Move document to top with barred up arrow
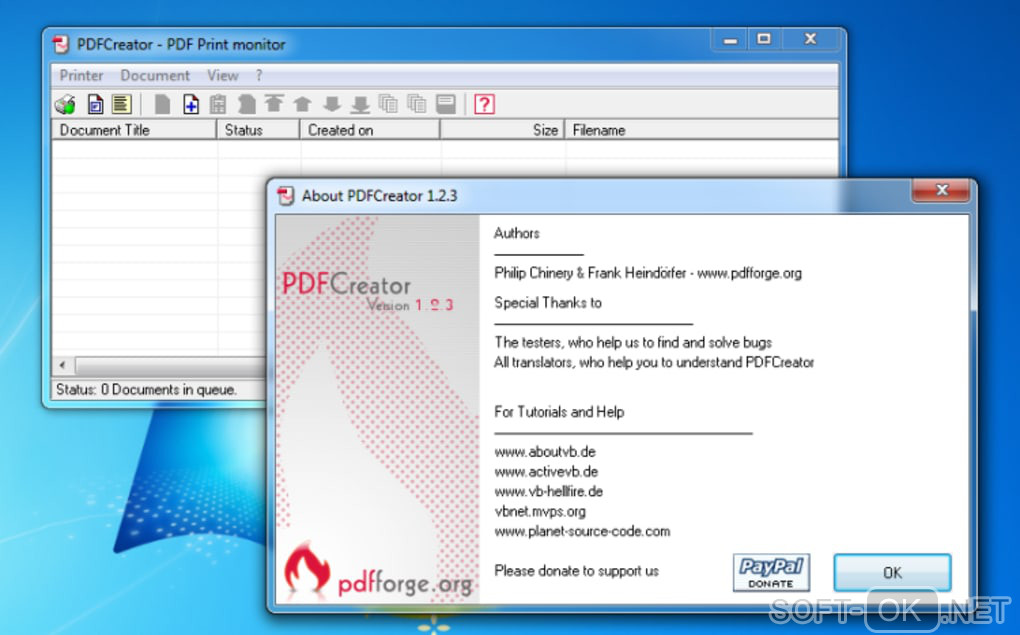This screenshot has height=635, width=1020. (274, 104)
